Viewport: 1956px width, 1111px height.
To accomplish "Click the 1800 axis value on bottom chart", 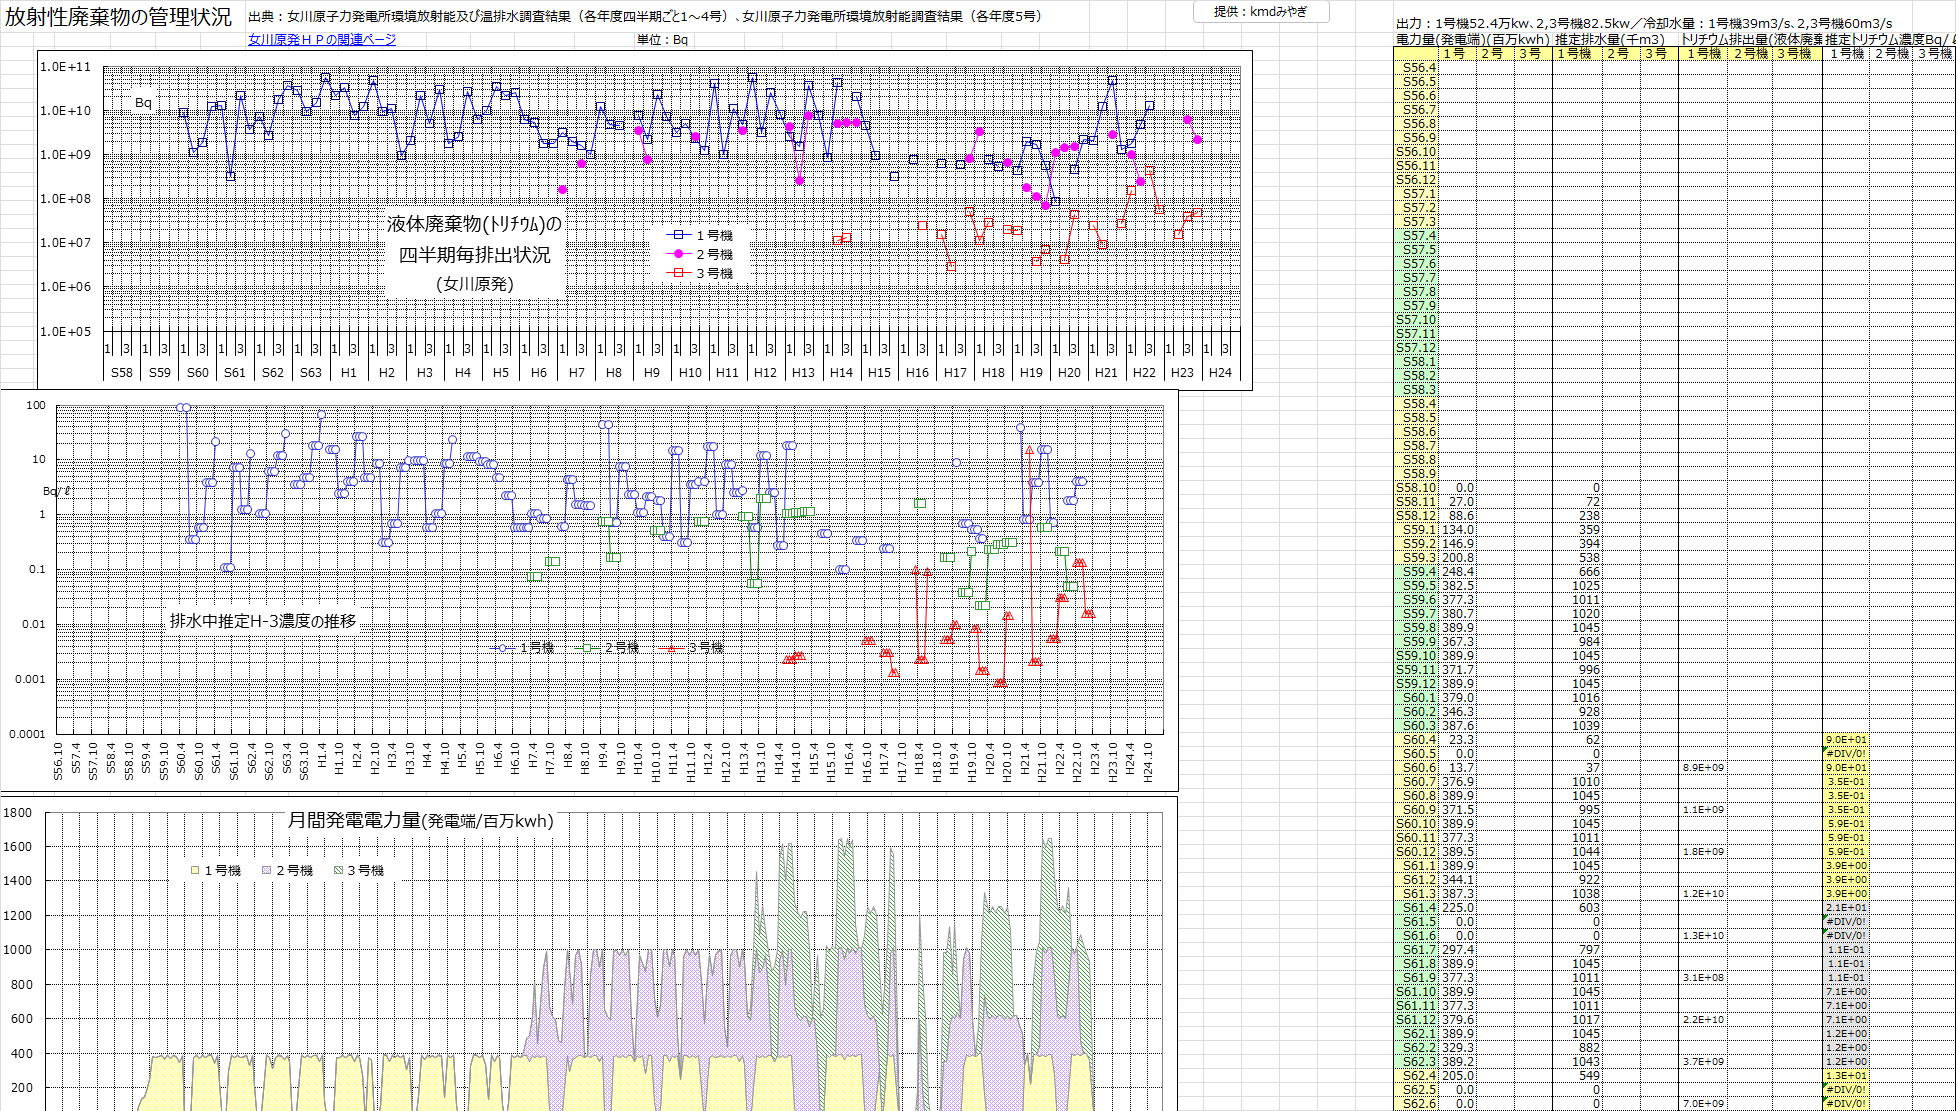I will point(17,813).
